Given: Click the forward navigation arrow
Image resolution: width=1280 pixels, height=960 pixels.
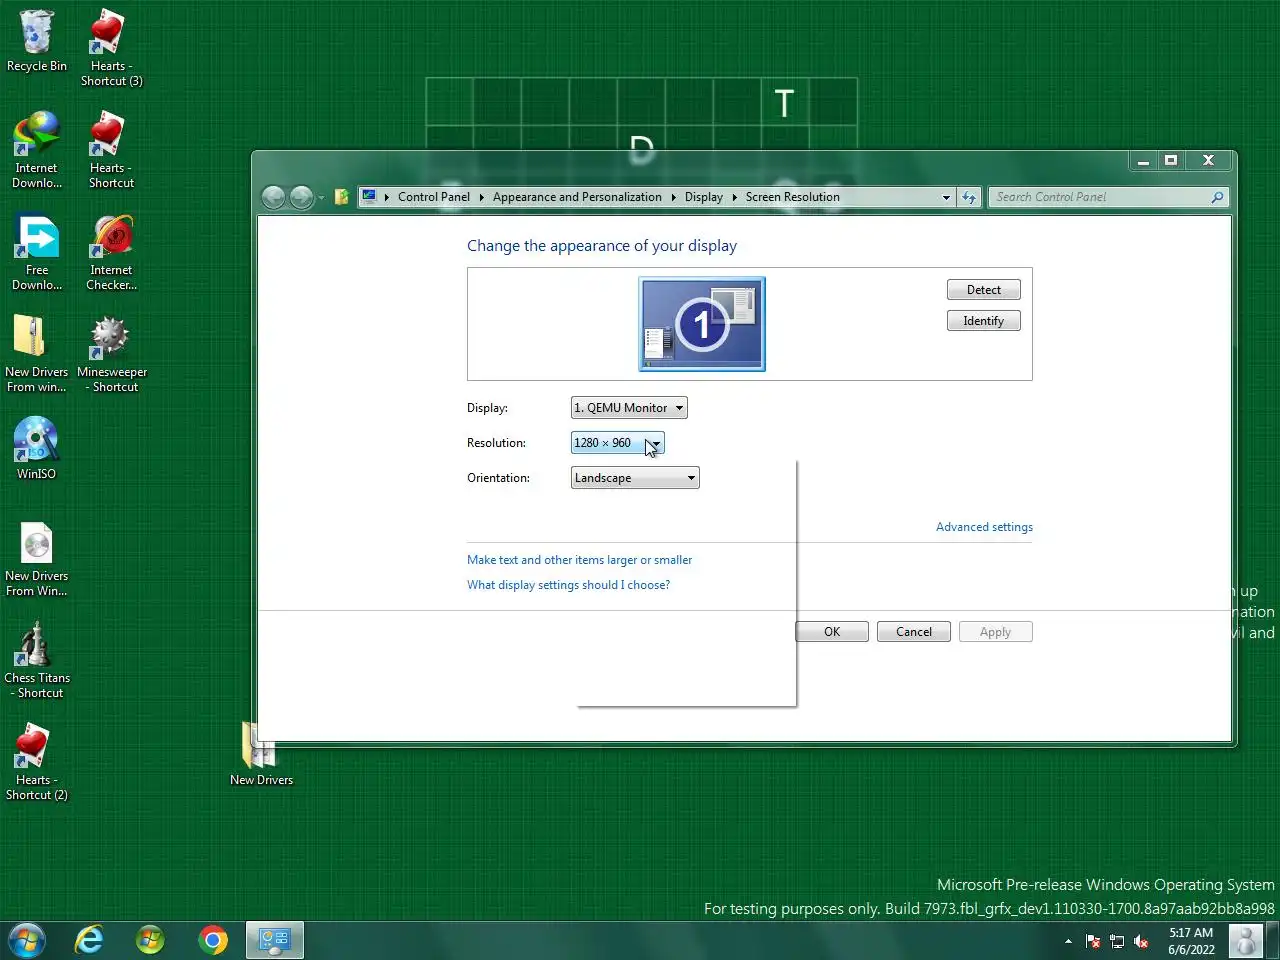Looking at the screenshot, I should click(301, 197).
